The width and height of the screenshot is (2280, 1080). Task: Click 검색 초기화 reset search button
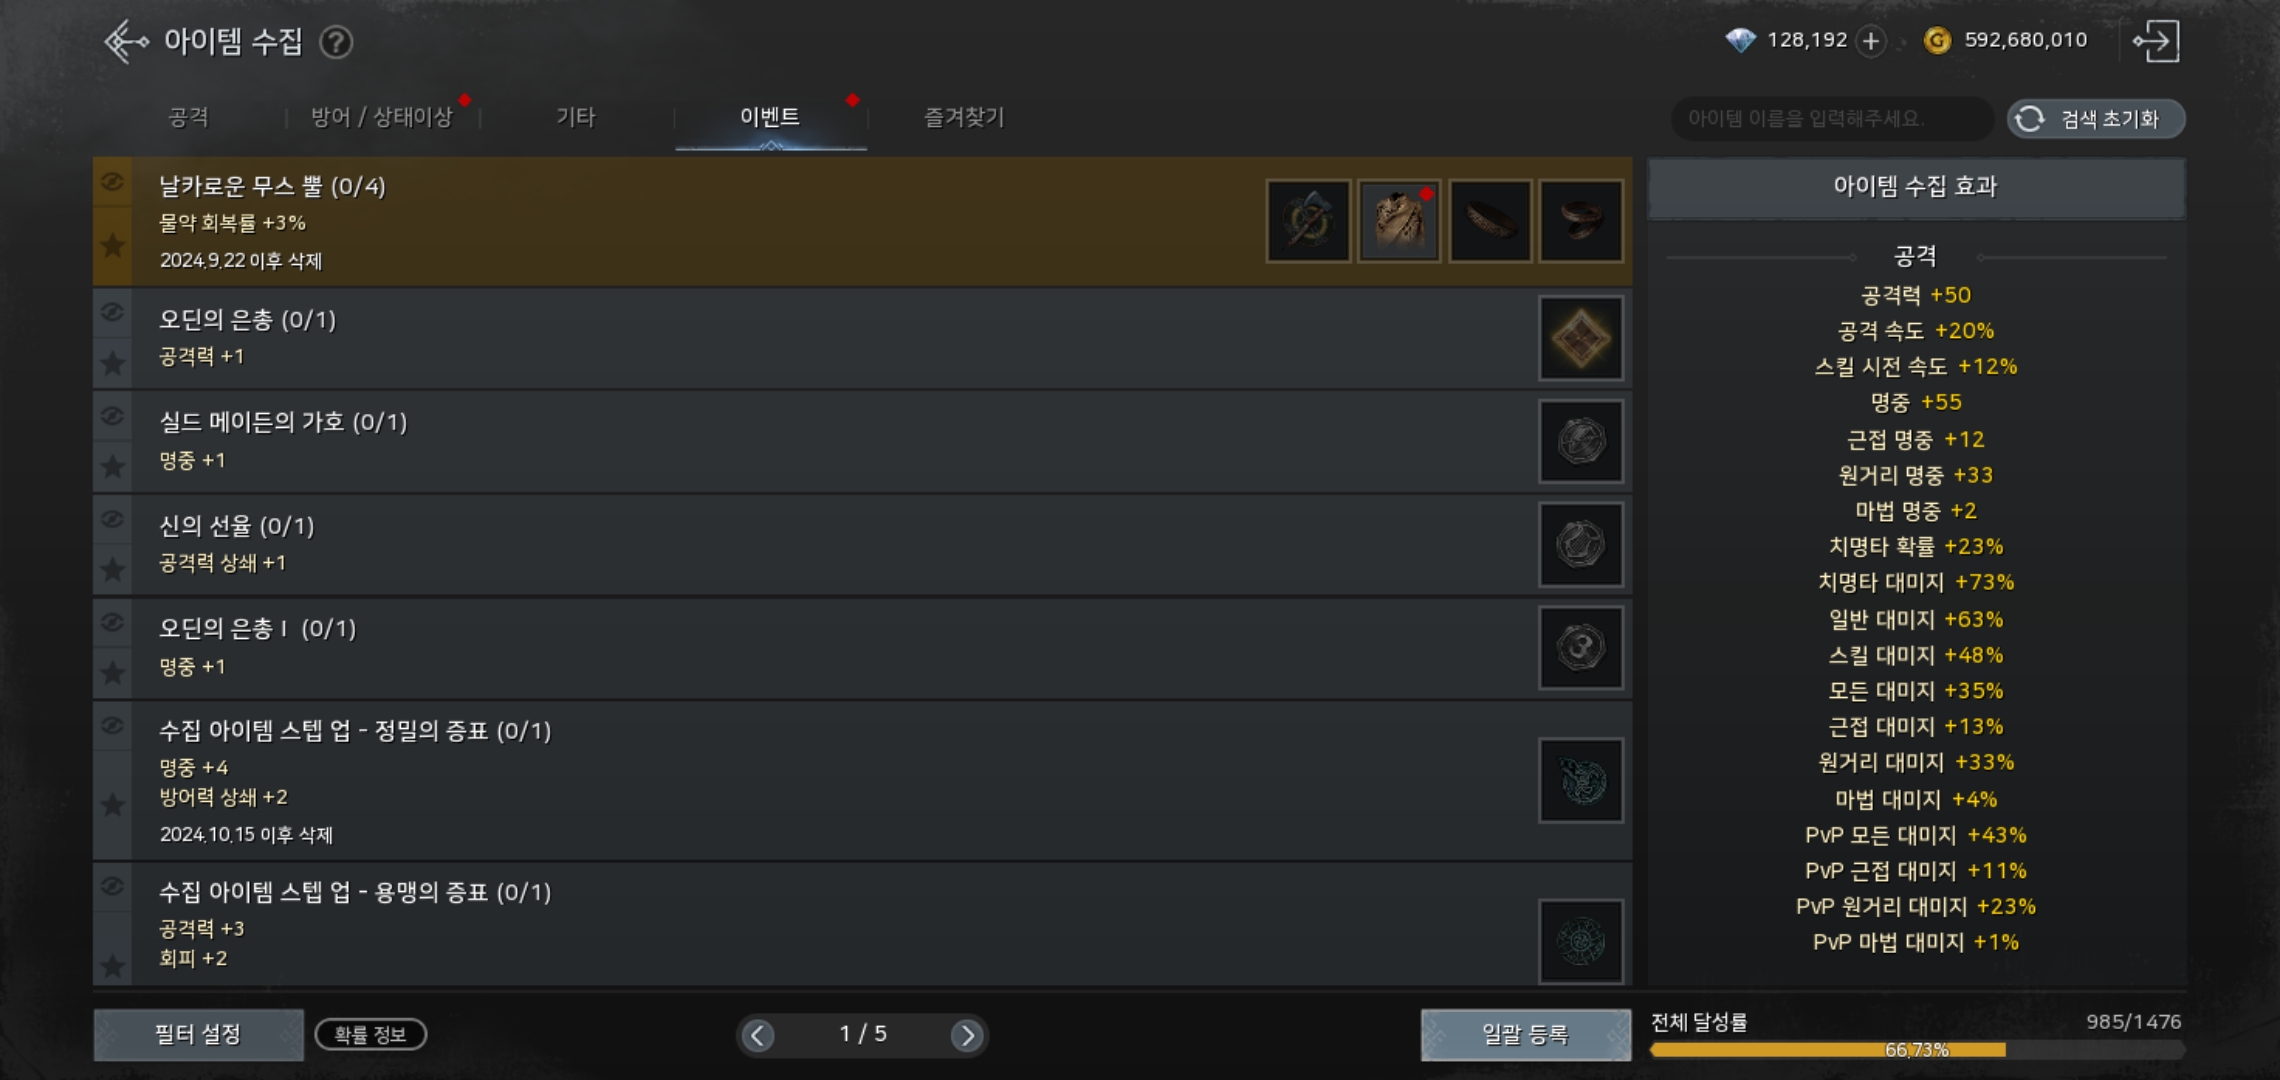pyautogui.click(x=2096, y=119)
